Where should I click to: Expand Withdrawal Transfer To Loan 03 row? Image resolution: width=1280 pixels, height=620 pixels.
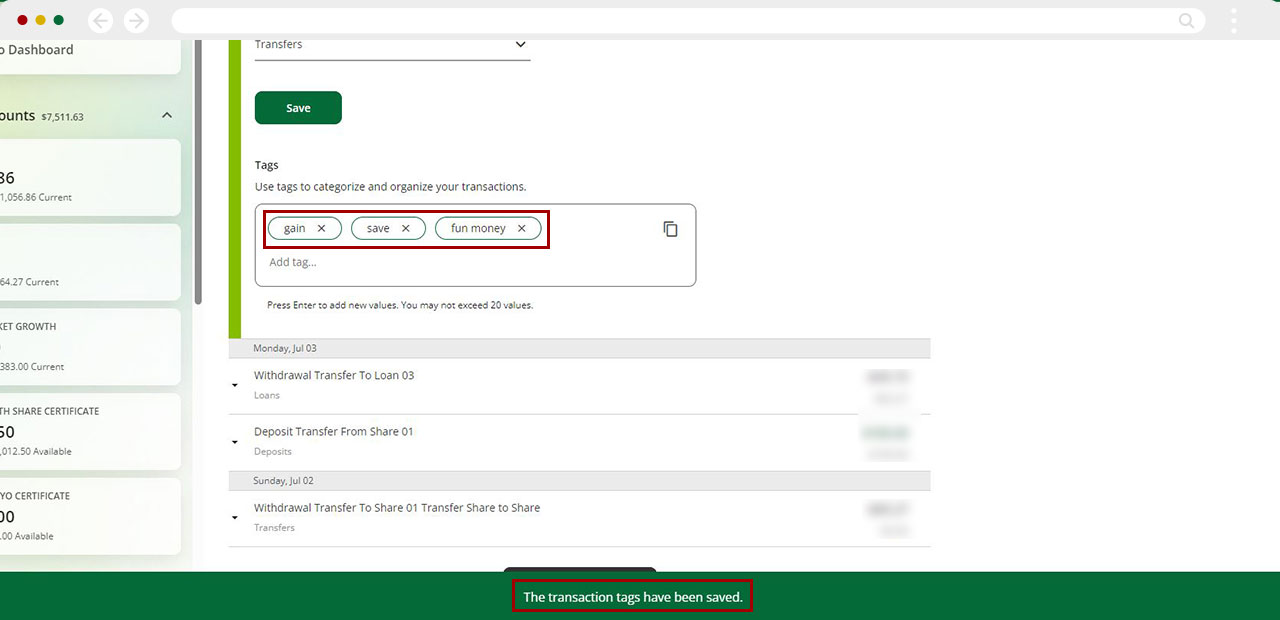[235, 385]
